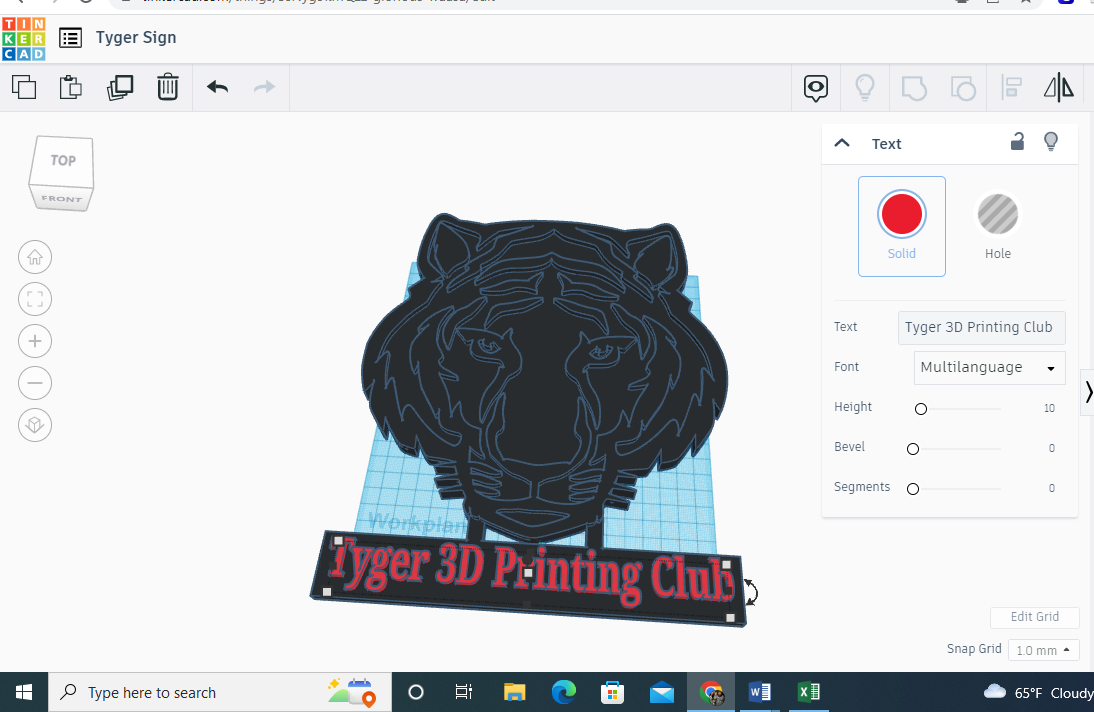Viewport: 1094px width, 712px height.
Task: Change the text shape to Hole
Action: tap(997, 226)
